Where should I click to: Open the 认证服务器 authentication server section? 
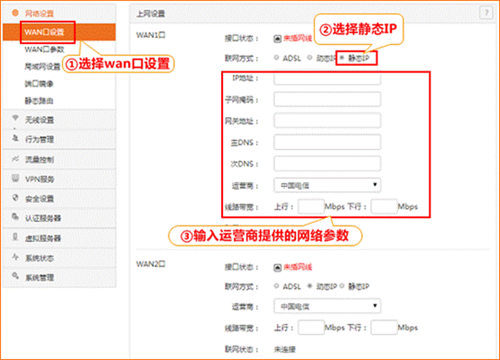point(59,218)
